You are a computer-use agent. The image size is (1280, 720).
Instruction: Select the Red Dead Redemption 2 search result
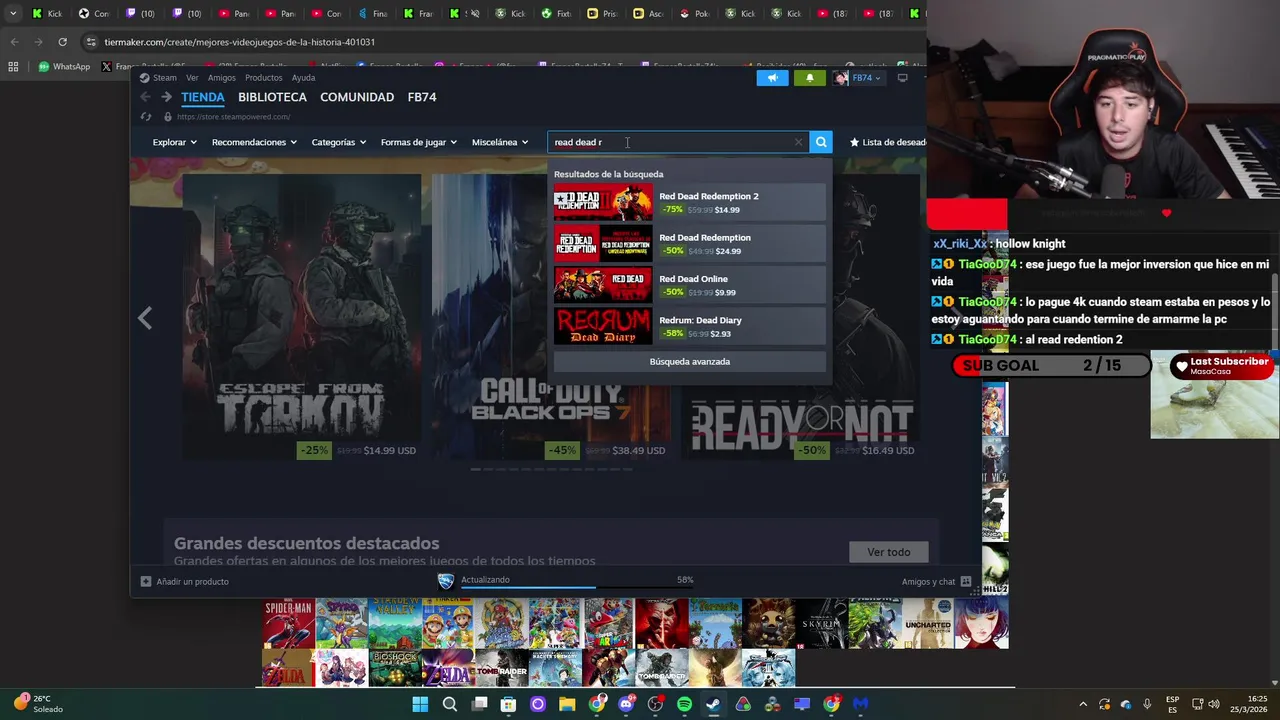690,203
